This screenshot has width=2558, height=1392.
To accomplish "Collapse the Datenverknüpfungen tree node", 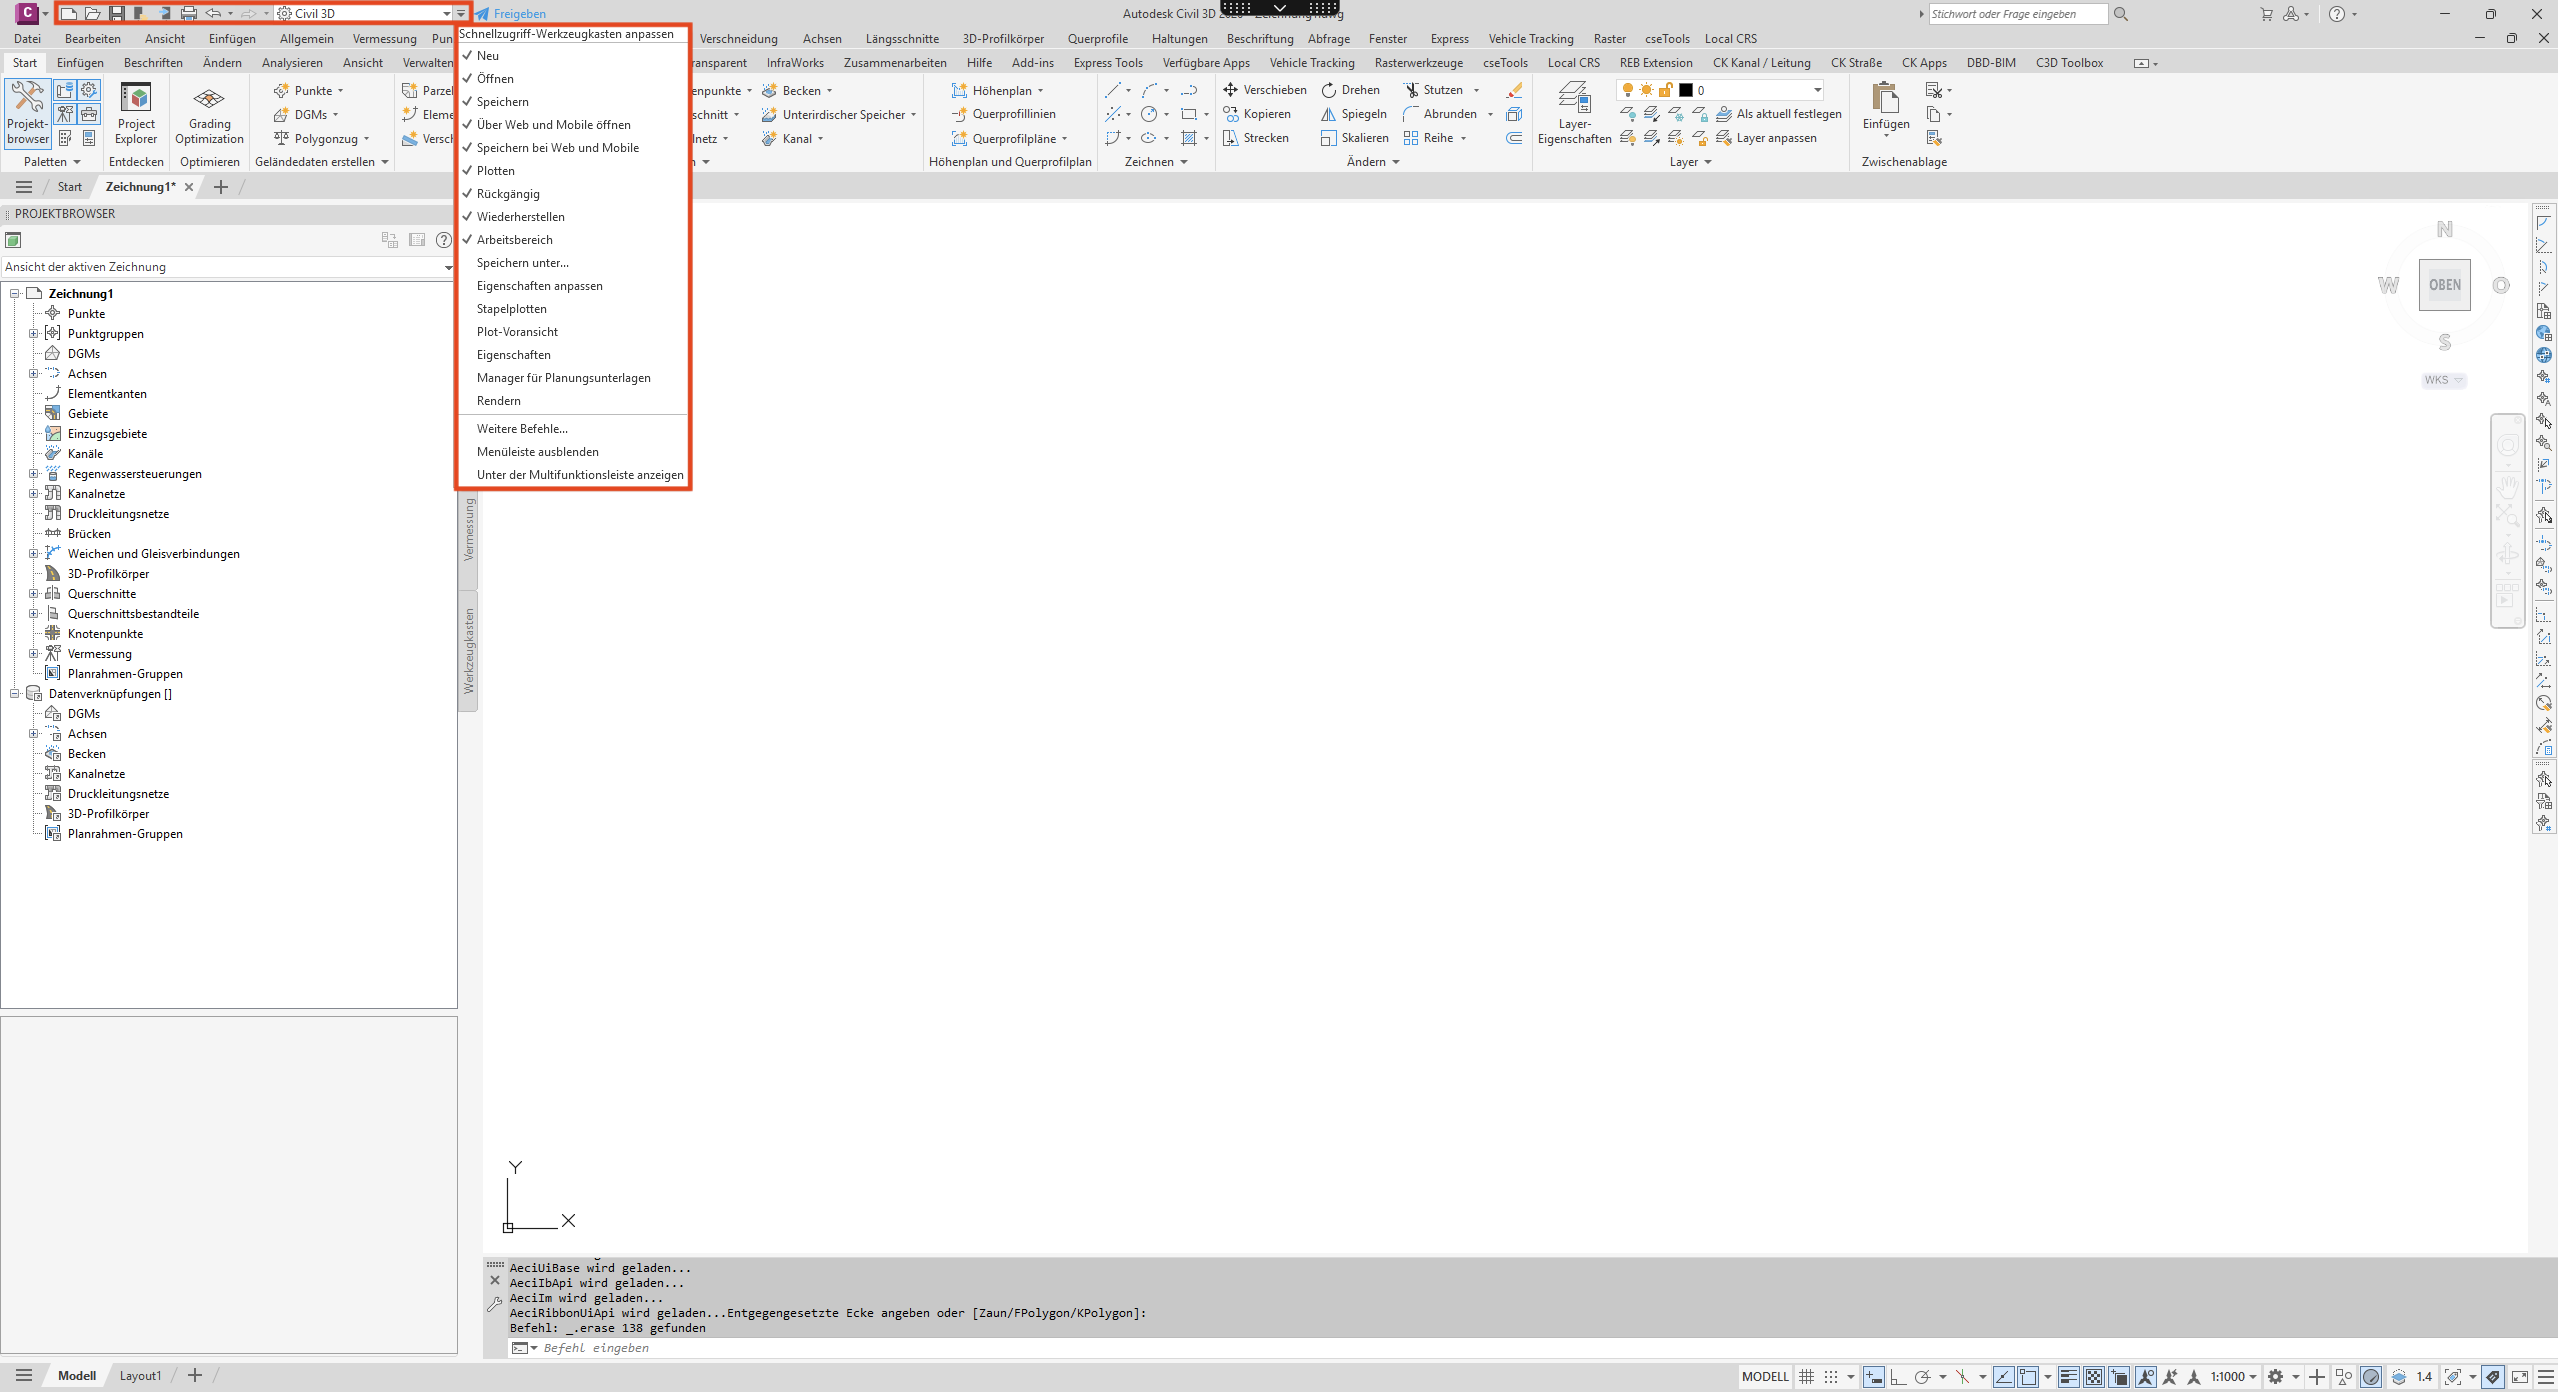I will 14,694.
